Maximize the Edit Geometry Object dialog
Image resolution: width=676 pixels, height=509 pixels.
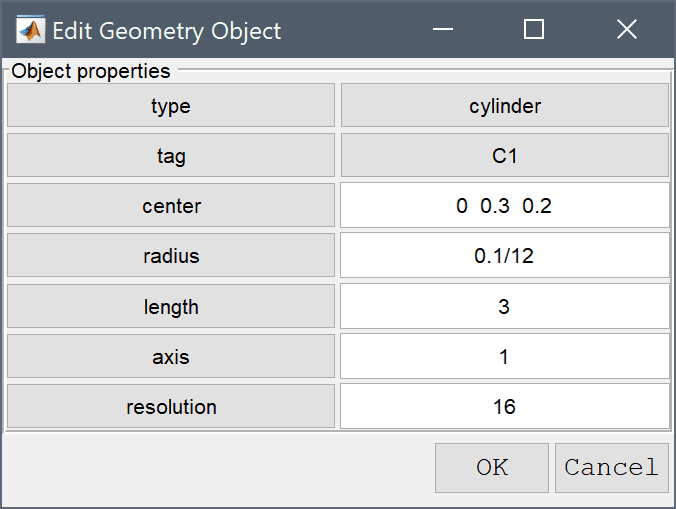(x=534, y=30)
